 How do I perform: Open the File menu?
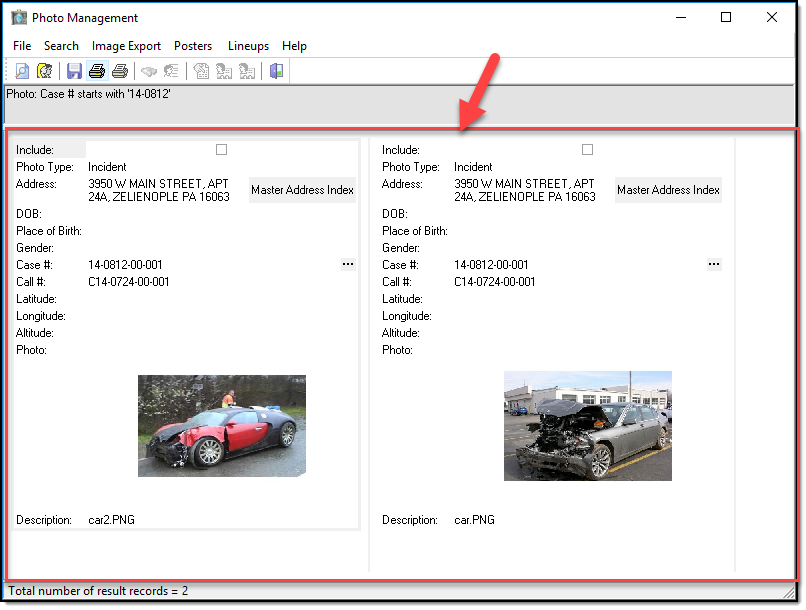pyautogui.click(x=22, y=46)
